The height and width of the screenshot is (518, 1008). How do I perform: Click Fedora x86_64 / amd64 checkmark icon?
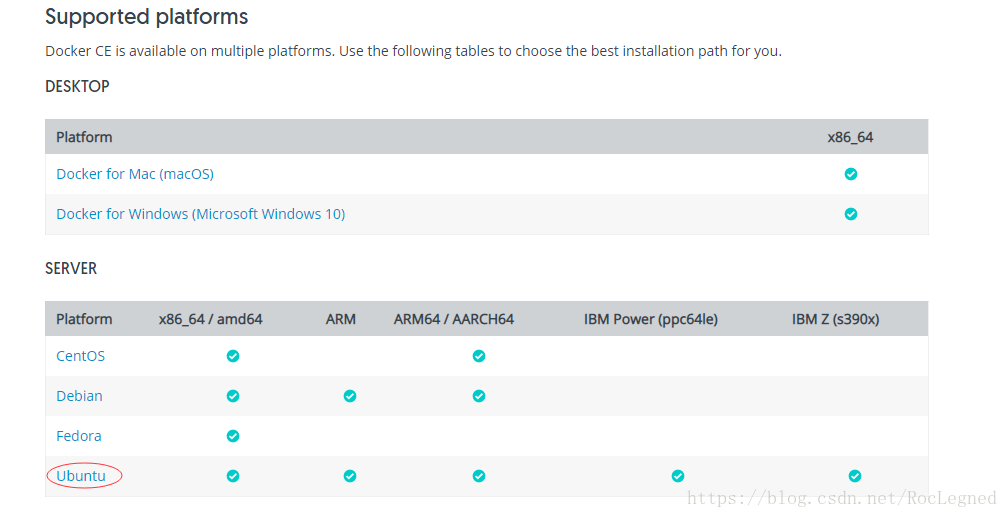coord(233,436)
